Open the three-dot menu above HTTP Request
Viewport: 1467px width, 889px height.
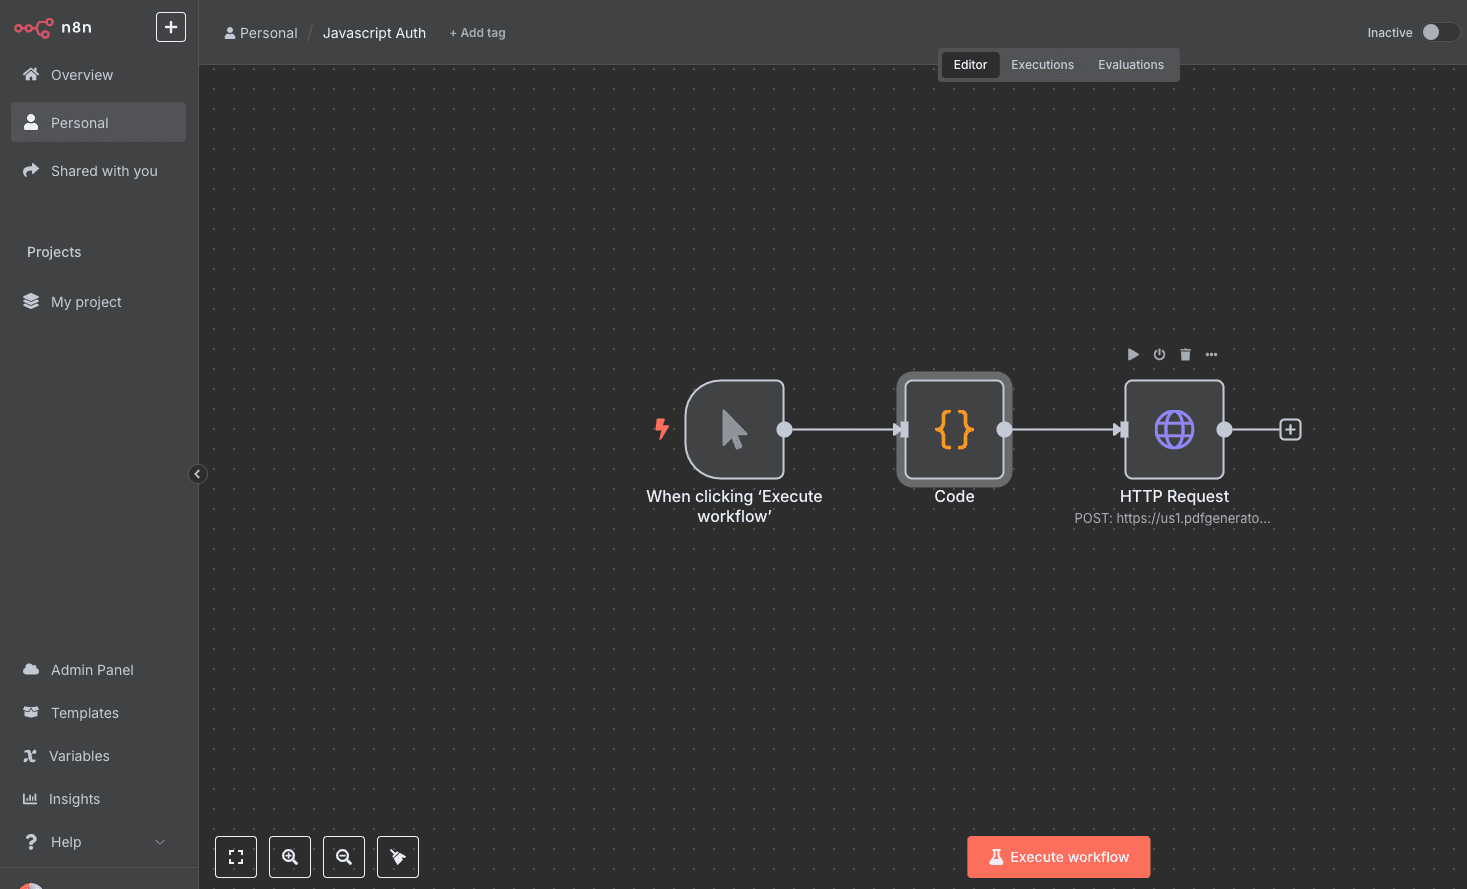[x=1211, y=355]
